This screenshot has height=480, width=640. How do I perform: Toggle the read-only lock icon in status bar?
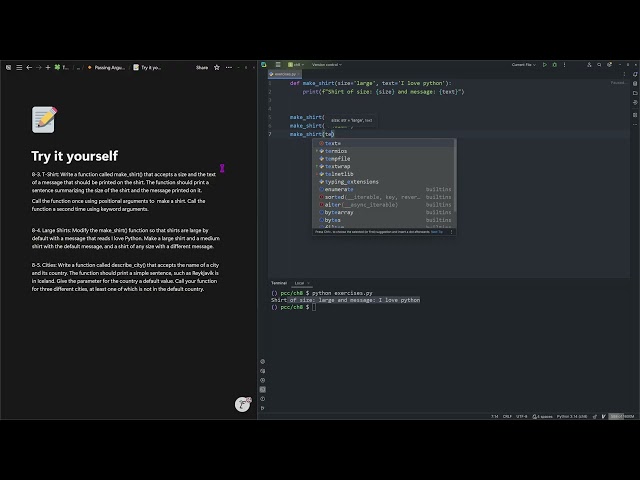pos(595,416)
